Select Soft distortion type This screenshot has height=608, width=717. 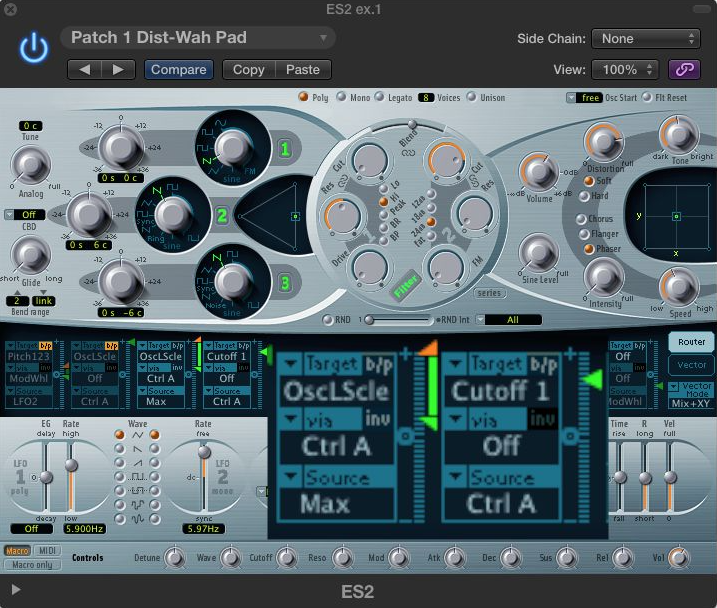589,181
